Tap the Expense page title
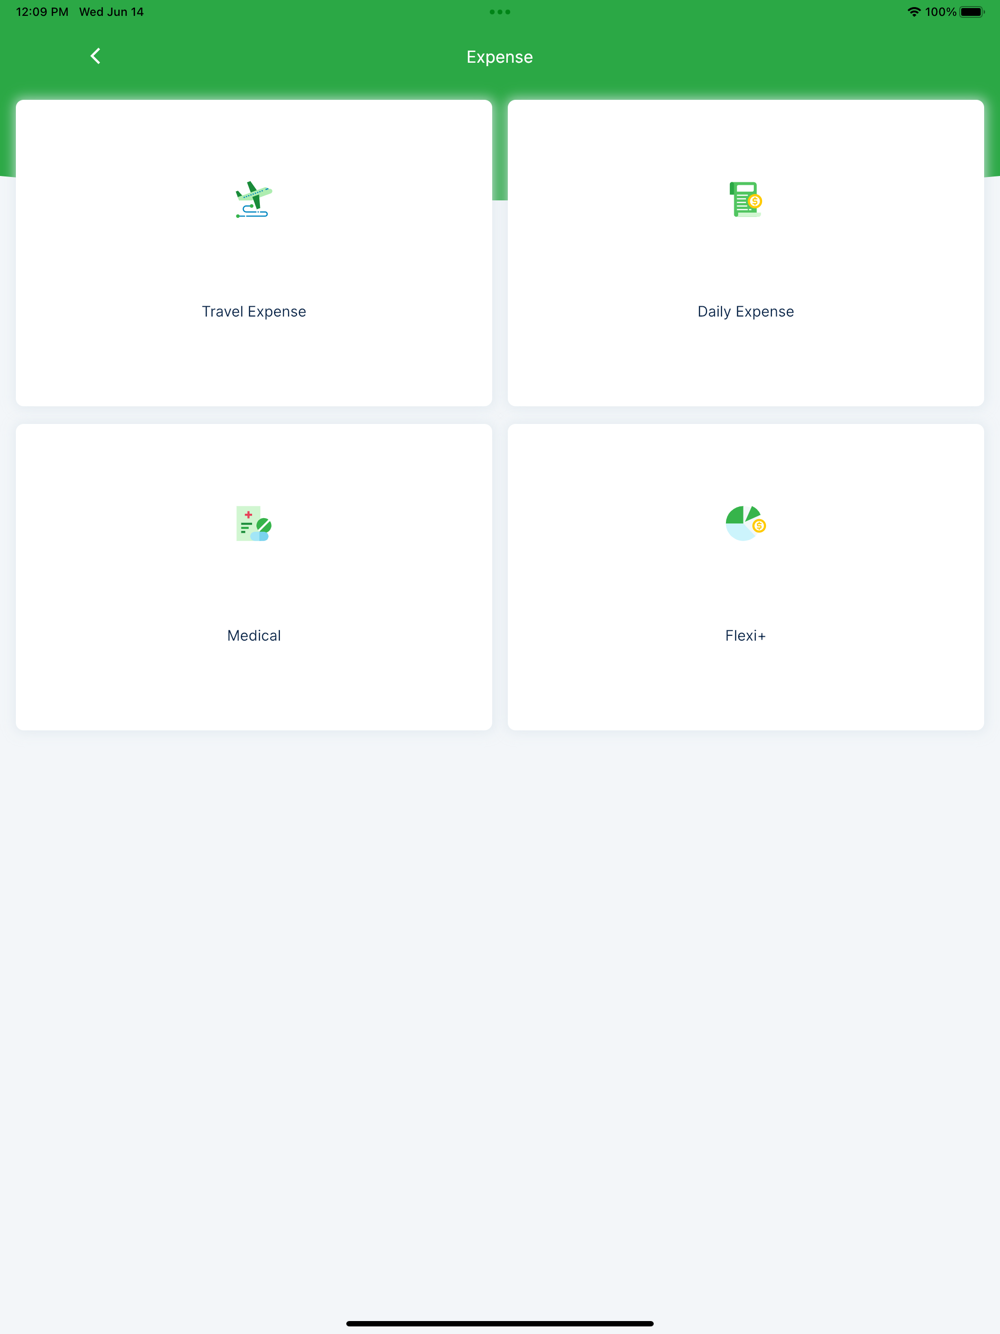The width and height of the screenshot is (1000, 1334). click(500, 57)
